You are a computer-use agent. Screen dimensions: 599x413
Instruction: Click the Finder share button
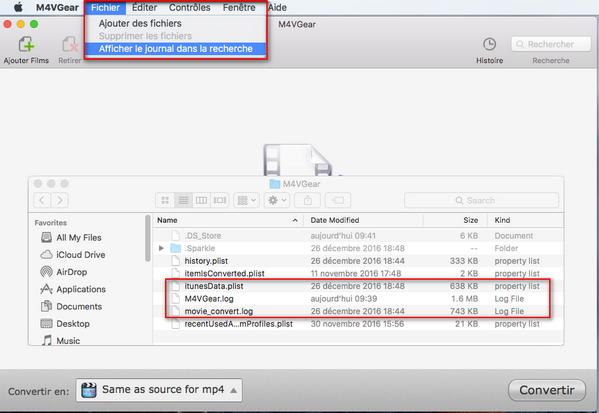(x=308, y=200)
